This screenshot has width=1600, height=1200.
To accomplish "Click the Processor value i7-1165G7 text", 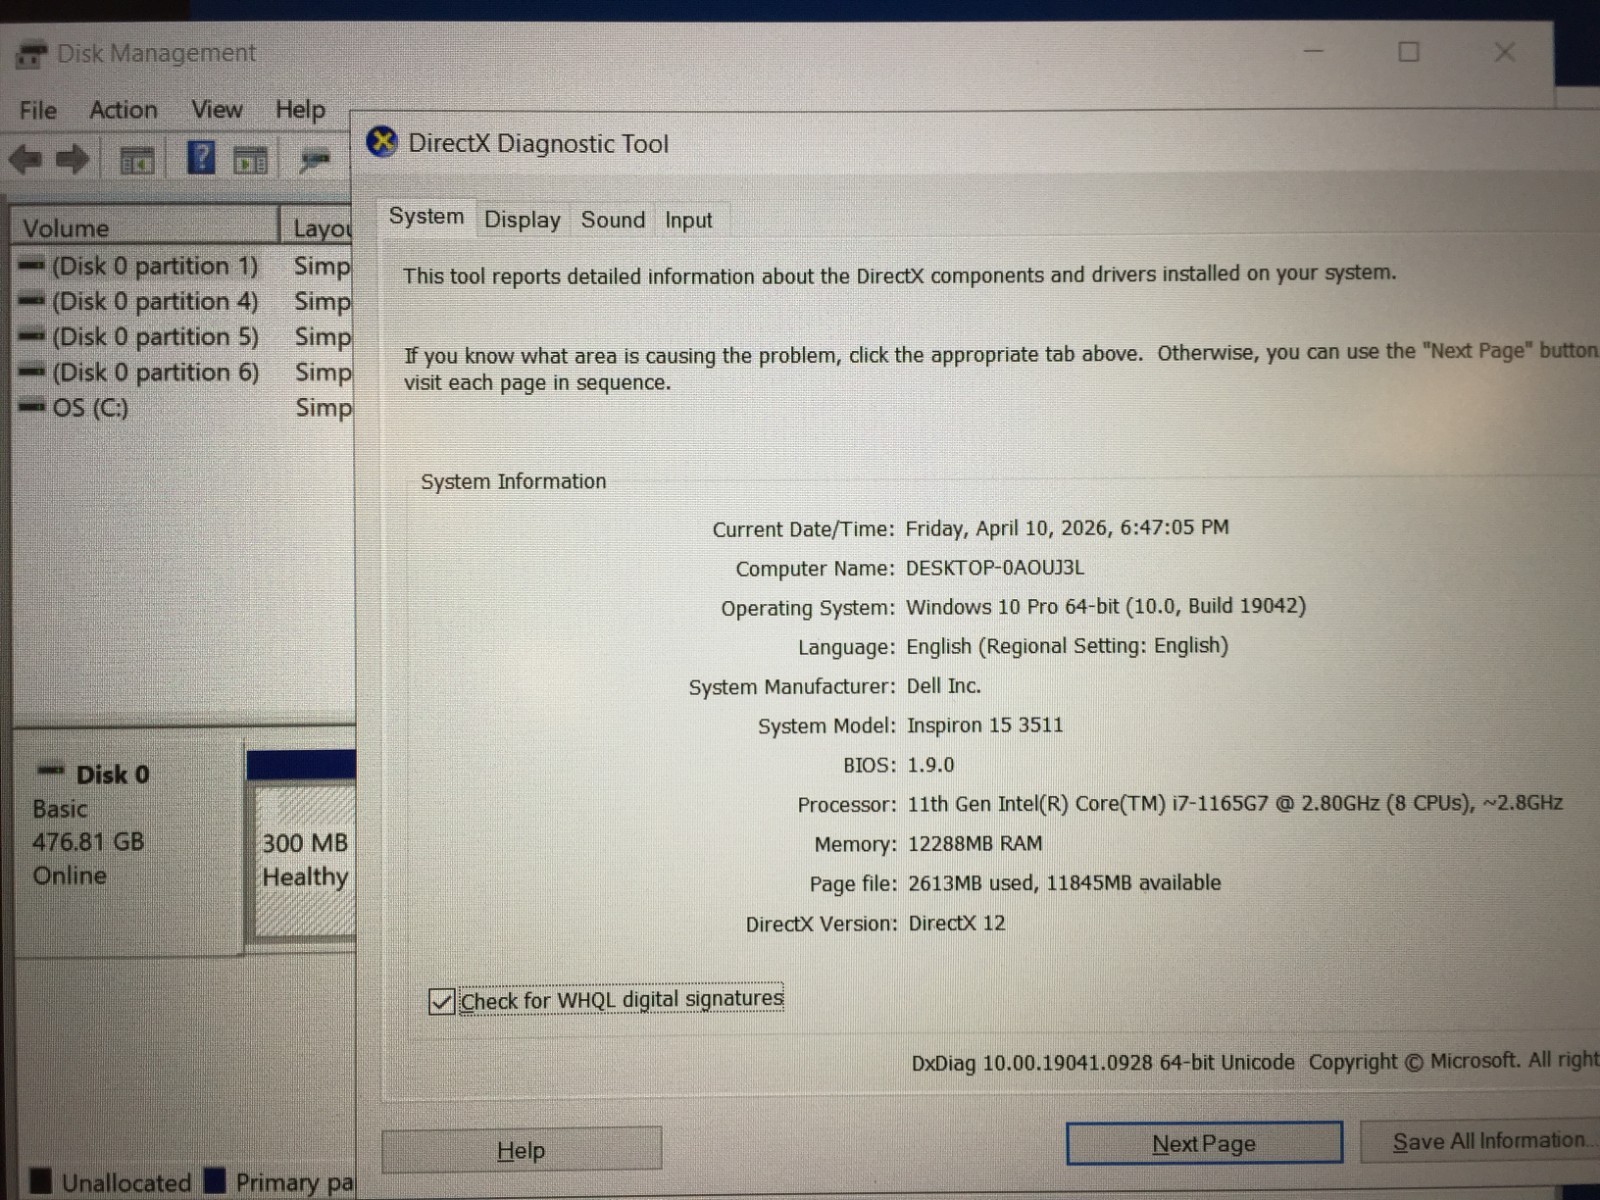I will point(1234,804).
